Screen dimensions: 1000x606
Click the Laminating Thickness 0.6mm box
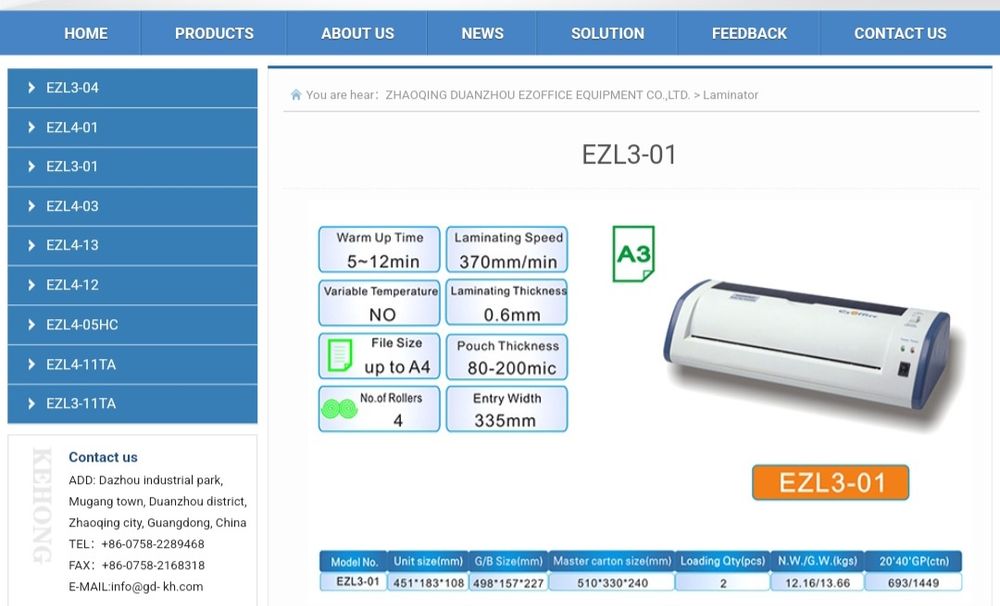(507, 302)
